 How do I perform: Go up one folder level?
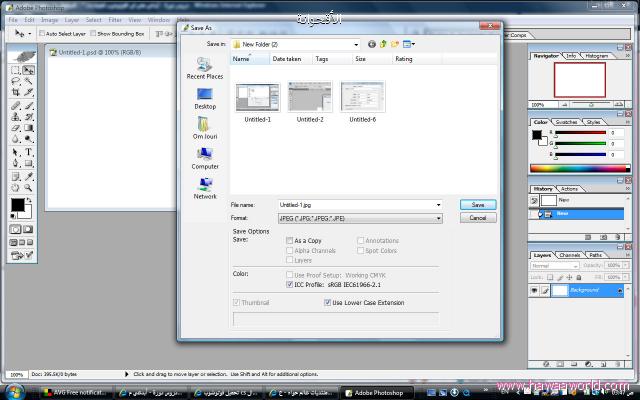[383, 44]
